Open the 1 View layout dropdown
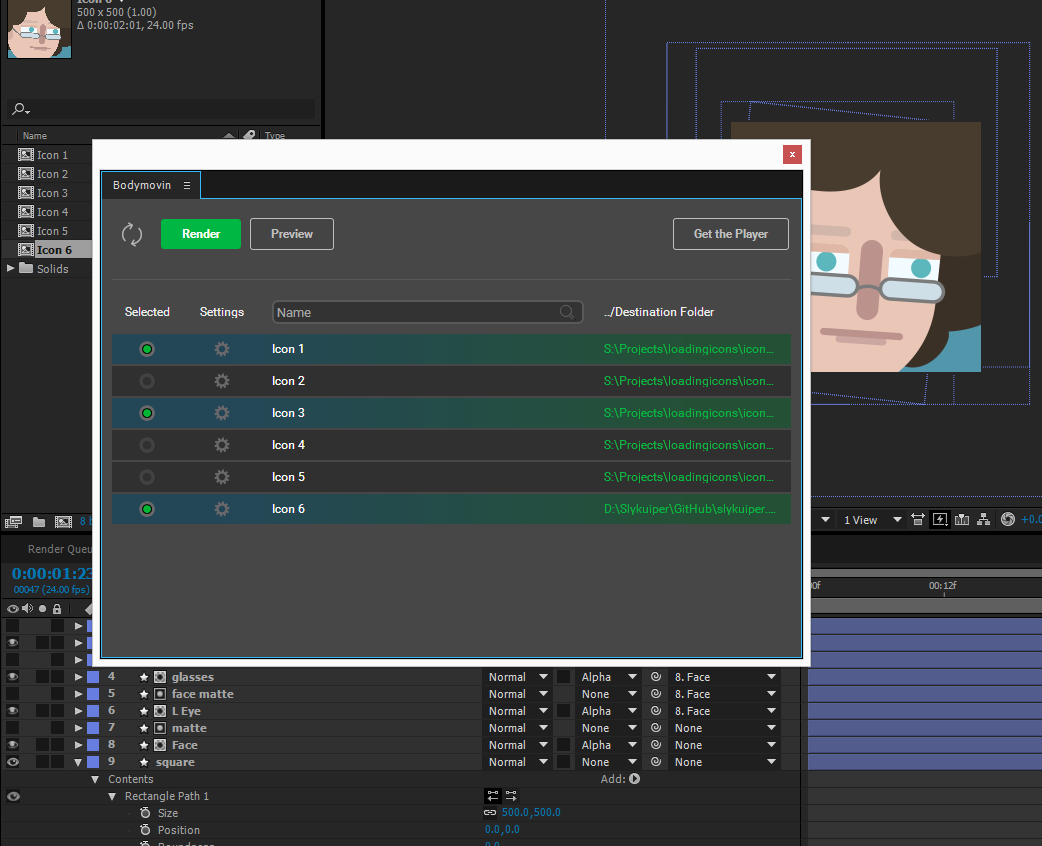The width and height of the screenshot is (1042, 846). (872, 520)
